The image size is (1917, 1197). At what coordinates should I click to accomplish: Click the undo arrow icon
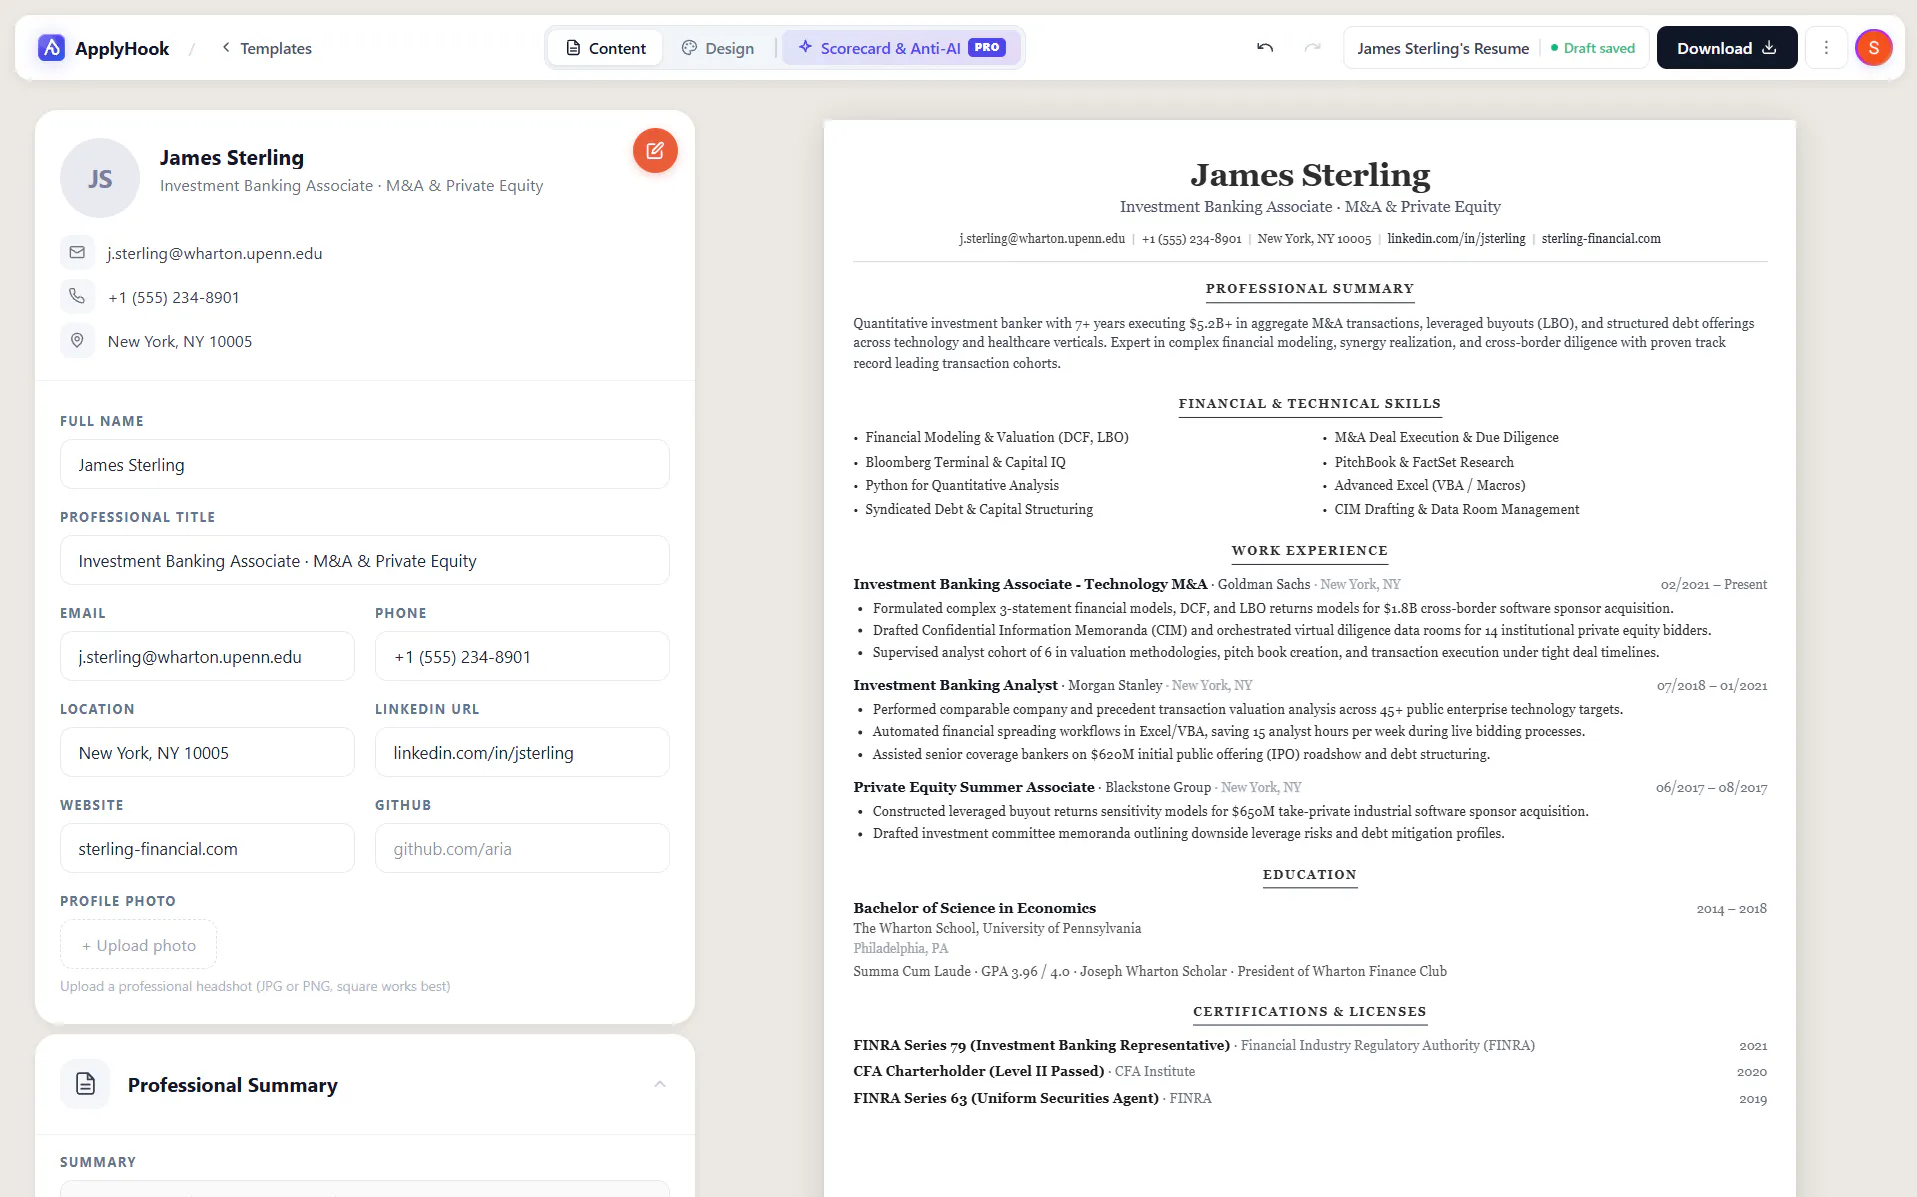tap(1265, 48)
